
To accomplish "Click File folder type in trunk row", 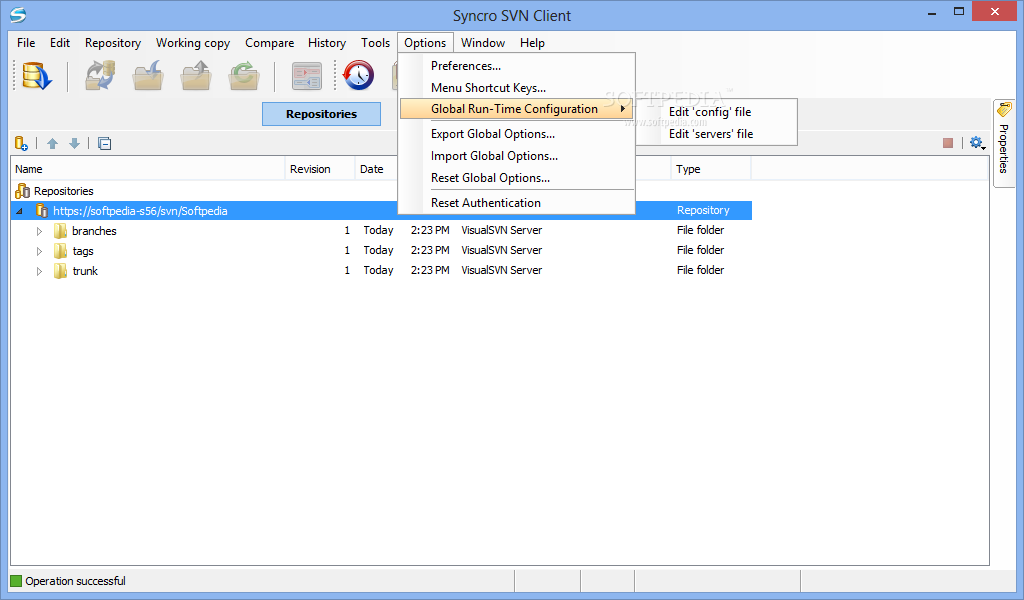I will [700, 270].
